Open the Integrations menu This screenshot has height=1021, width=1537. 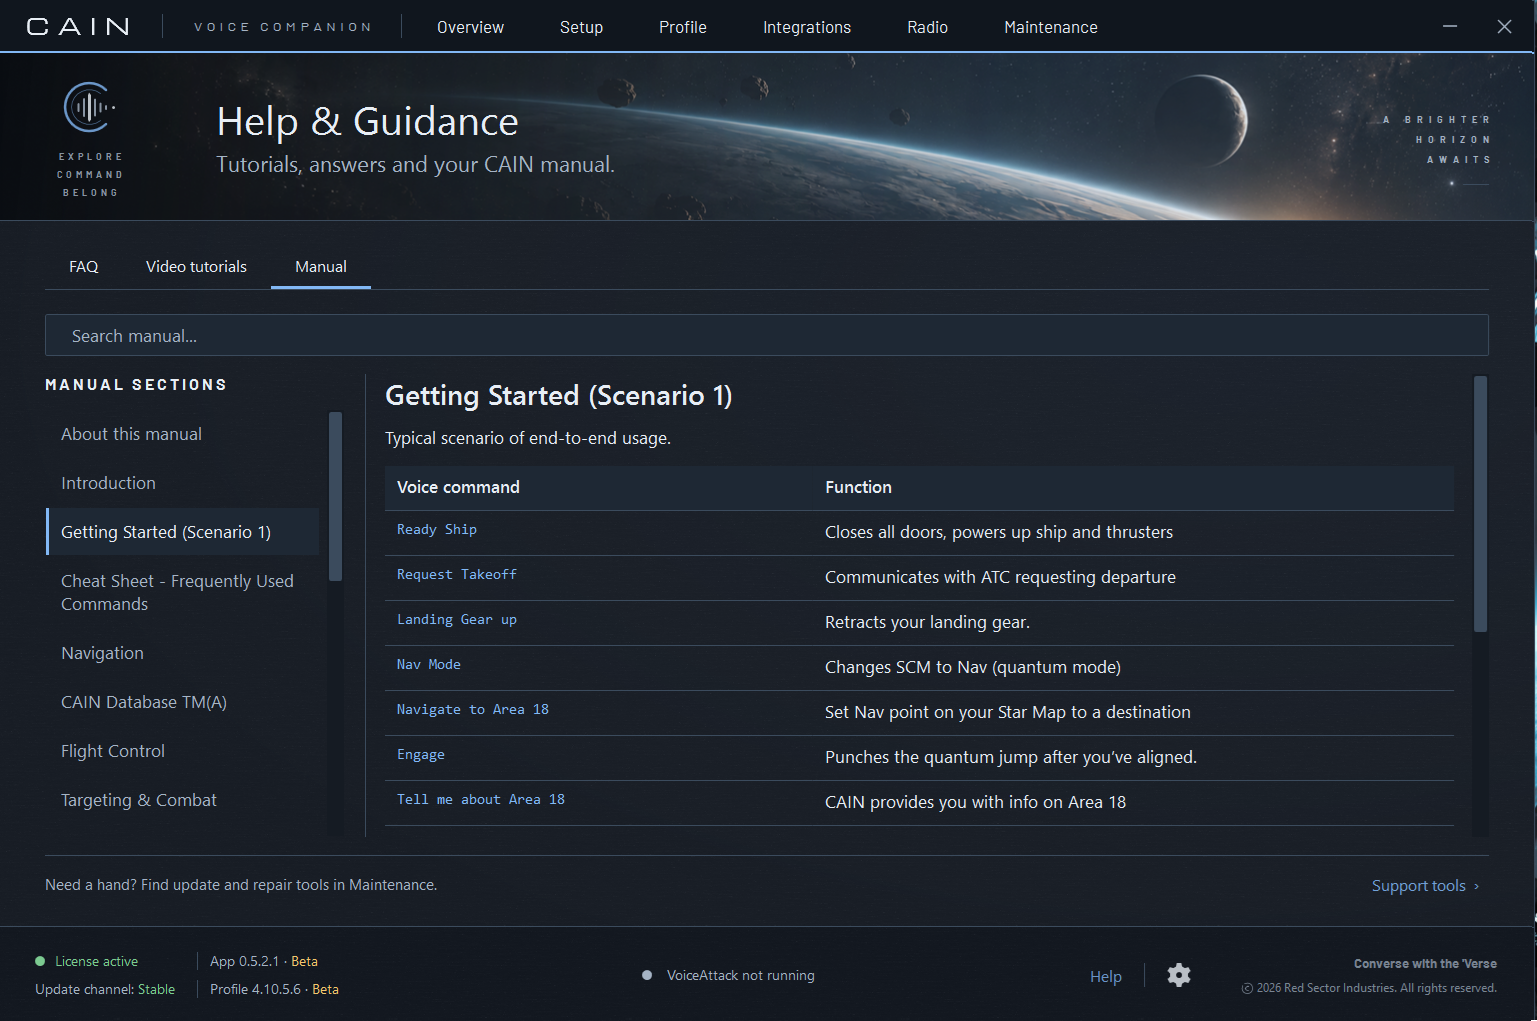[807, 27]
